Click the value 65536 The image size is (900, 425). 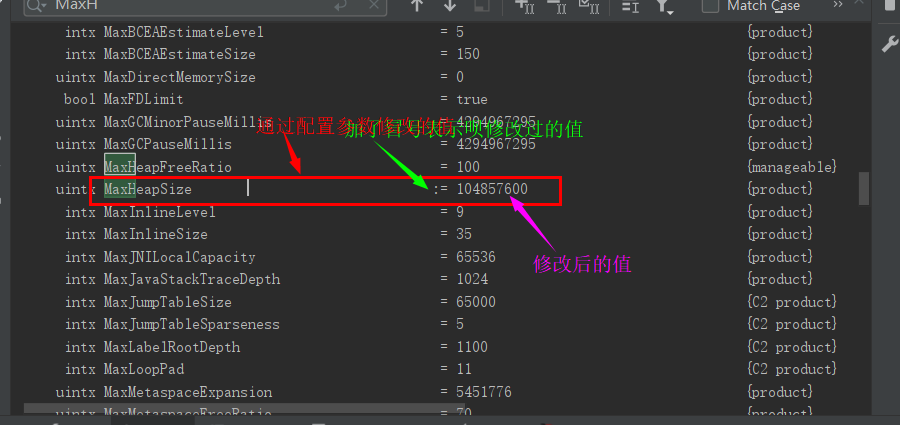(x=476, y=257)
